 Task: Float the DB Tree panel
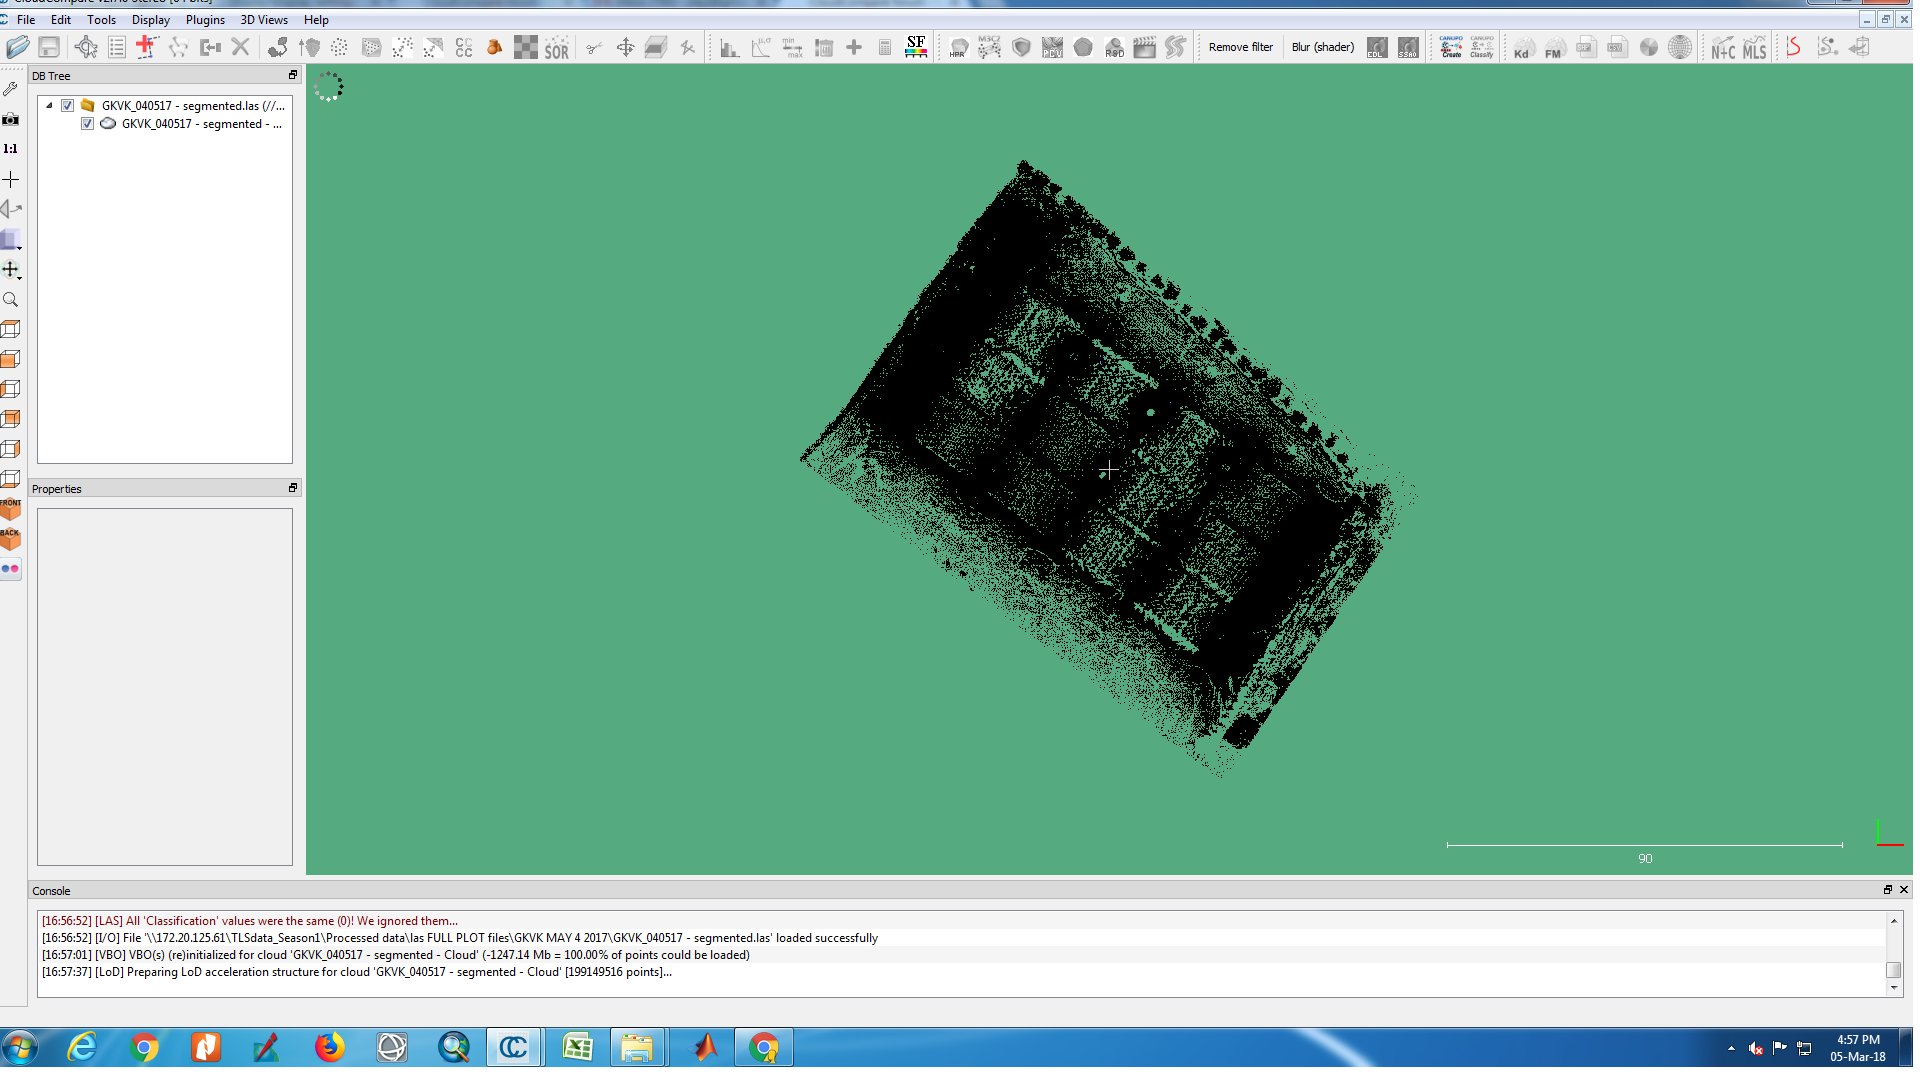(293, 75)
